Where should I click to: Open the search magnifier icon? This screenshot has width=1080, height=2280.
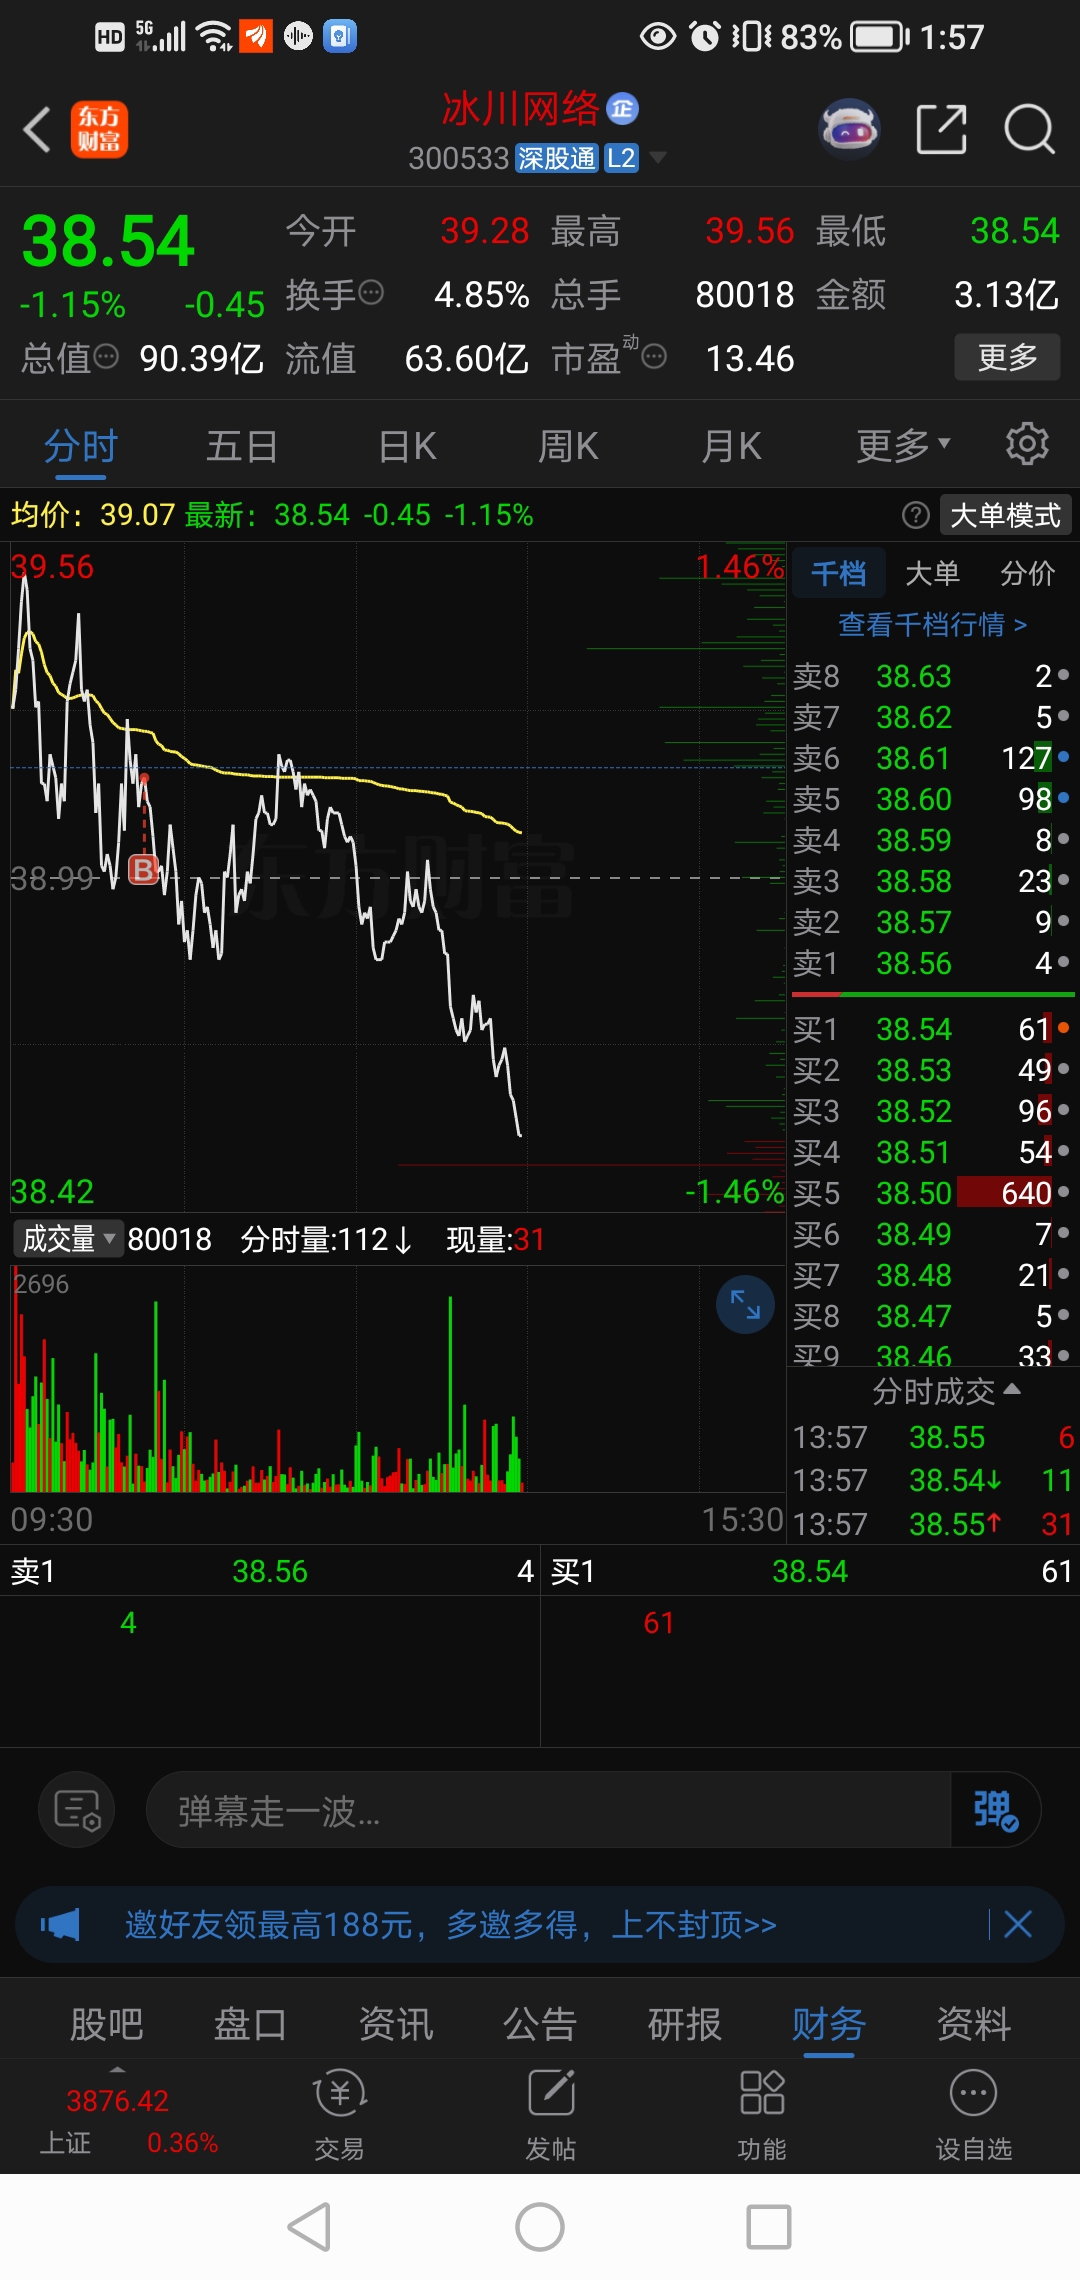point(1029,130)
